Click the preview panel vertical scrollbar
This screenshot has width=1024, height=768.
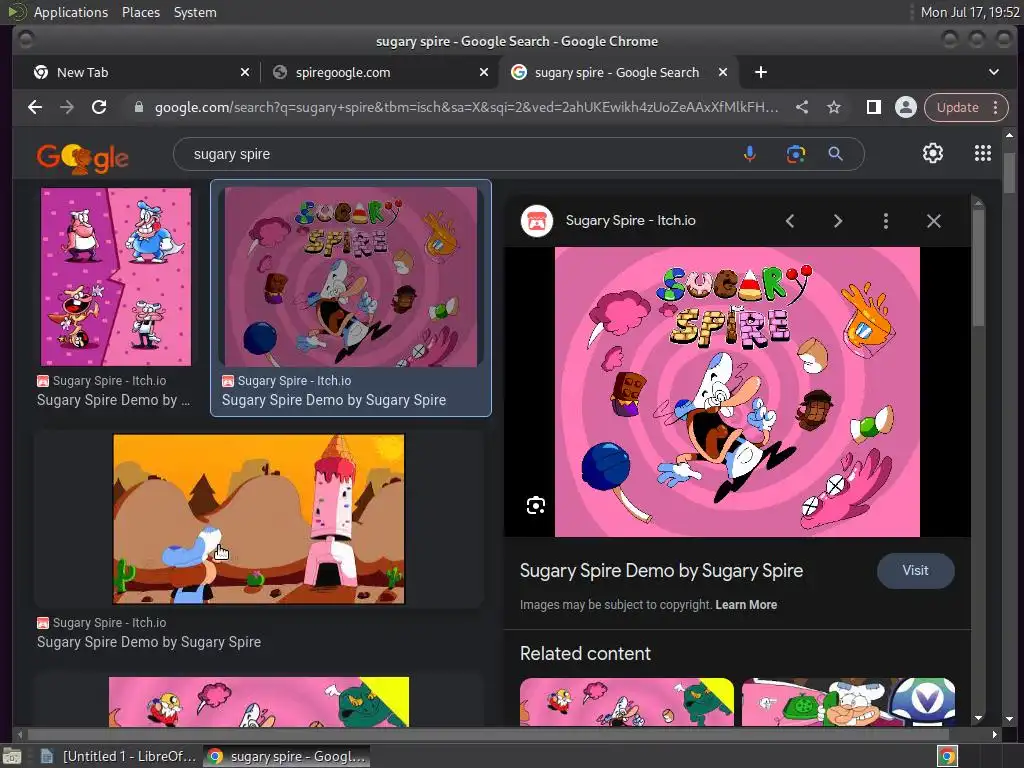978,268
